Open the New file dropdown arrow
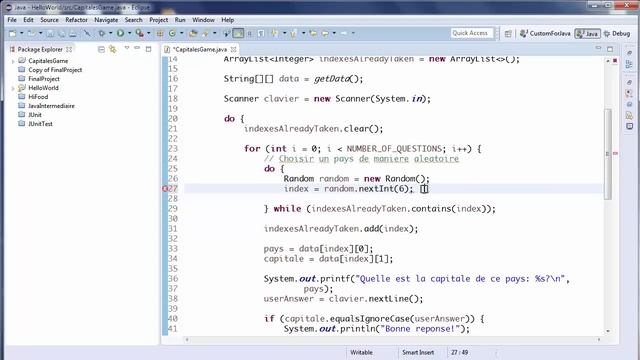The height and width of the screenshot is (360, 640). 21,33
